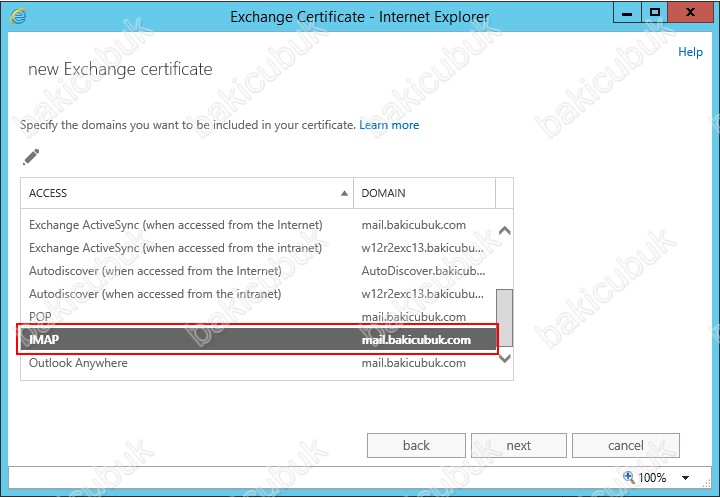Click the zoom magnifier icon in status bar
720x498 pixels.
628,477
